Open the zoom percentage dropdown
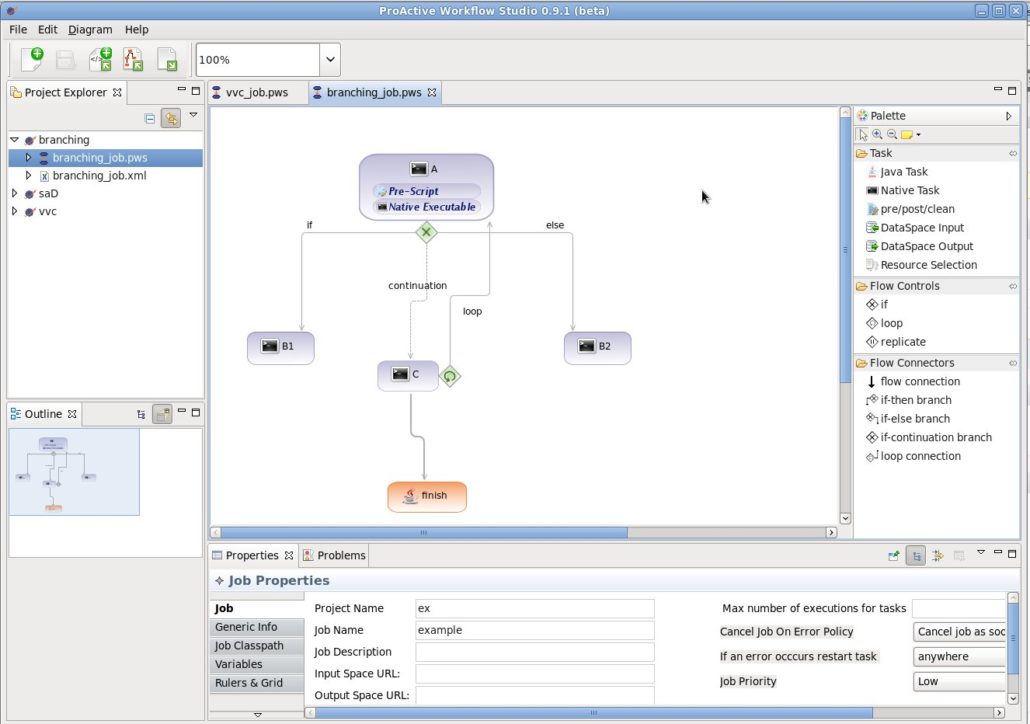1030x724 pixels. click(x=330, y=60)
